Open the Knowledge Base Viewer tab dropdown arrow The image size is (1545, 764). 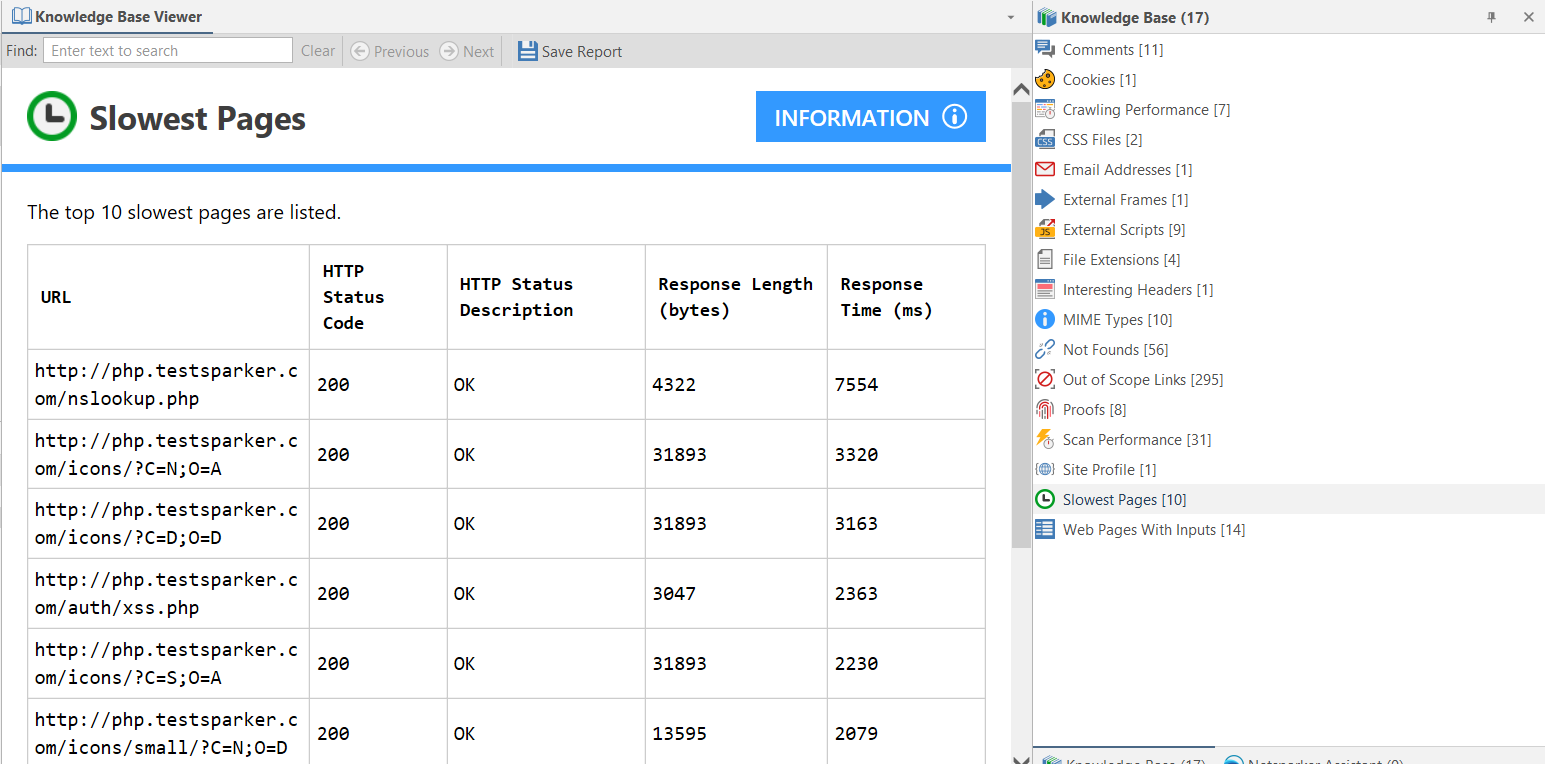point(1010,17)
